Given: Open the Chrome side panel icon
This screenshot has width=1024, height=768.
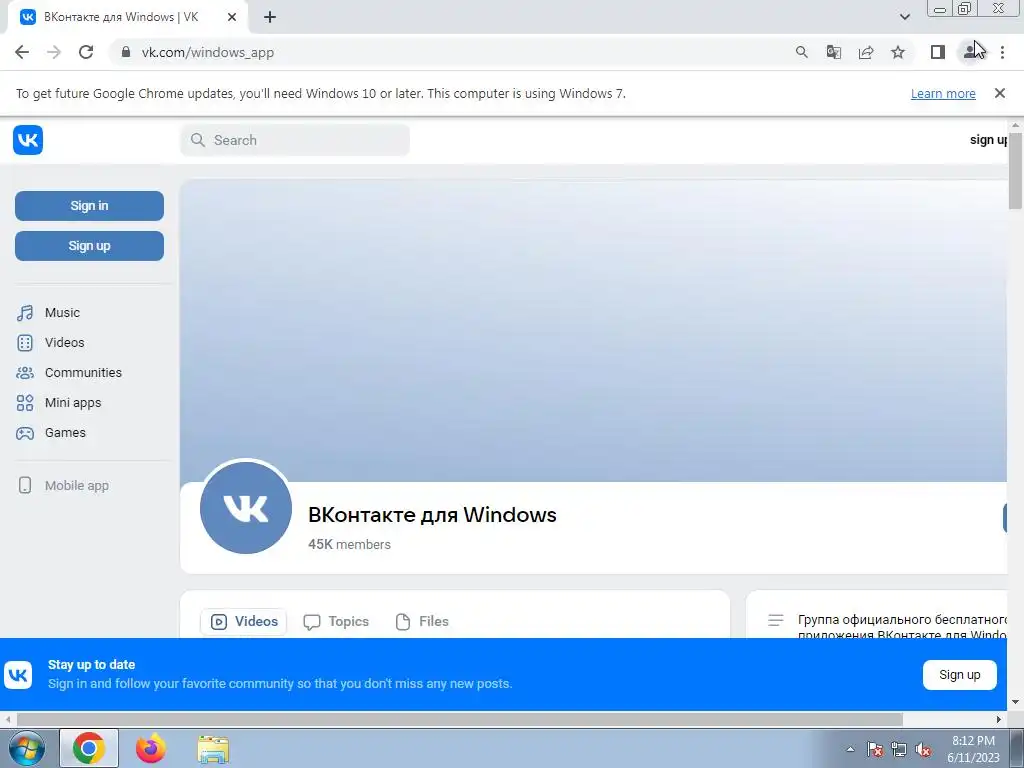Looking at the screenshot, I should click(938, 52).
